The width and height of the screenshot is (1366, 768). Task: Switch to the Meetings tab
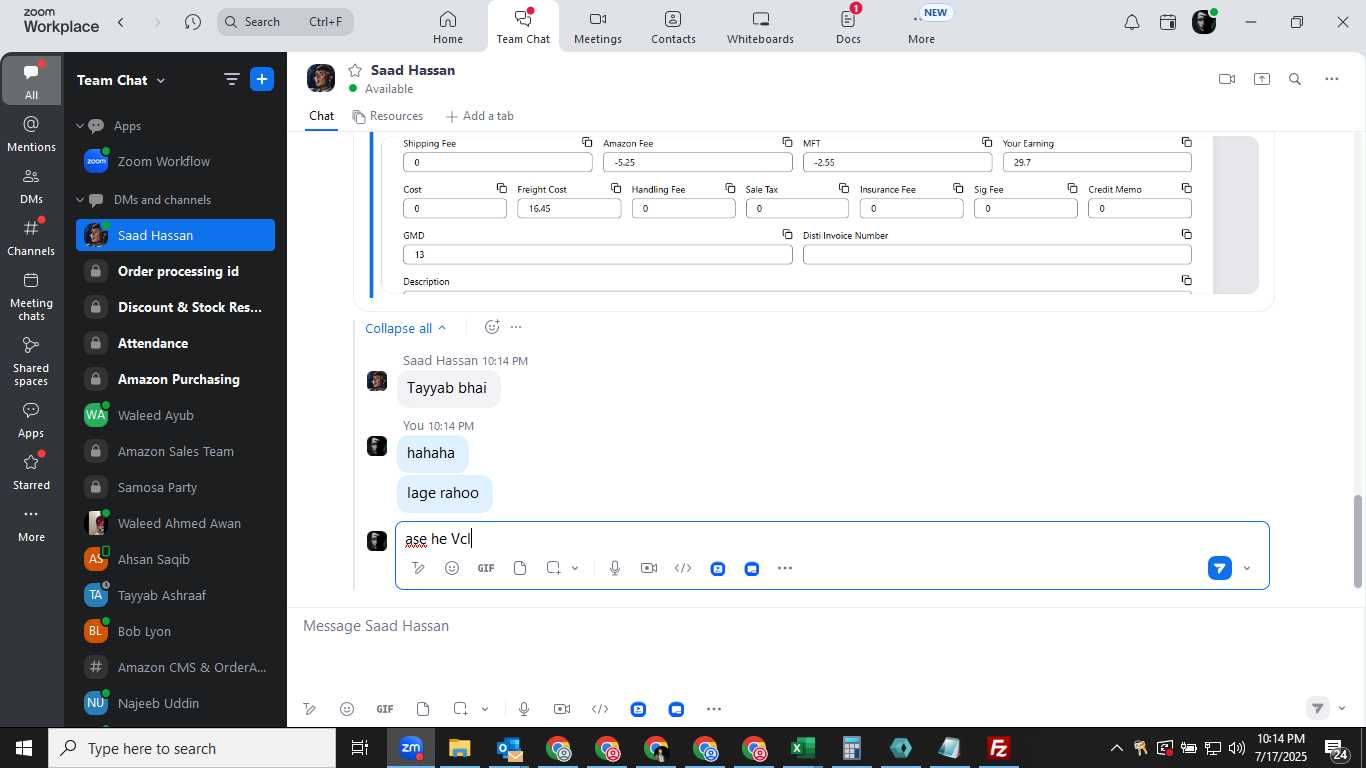(598, 27)
